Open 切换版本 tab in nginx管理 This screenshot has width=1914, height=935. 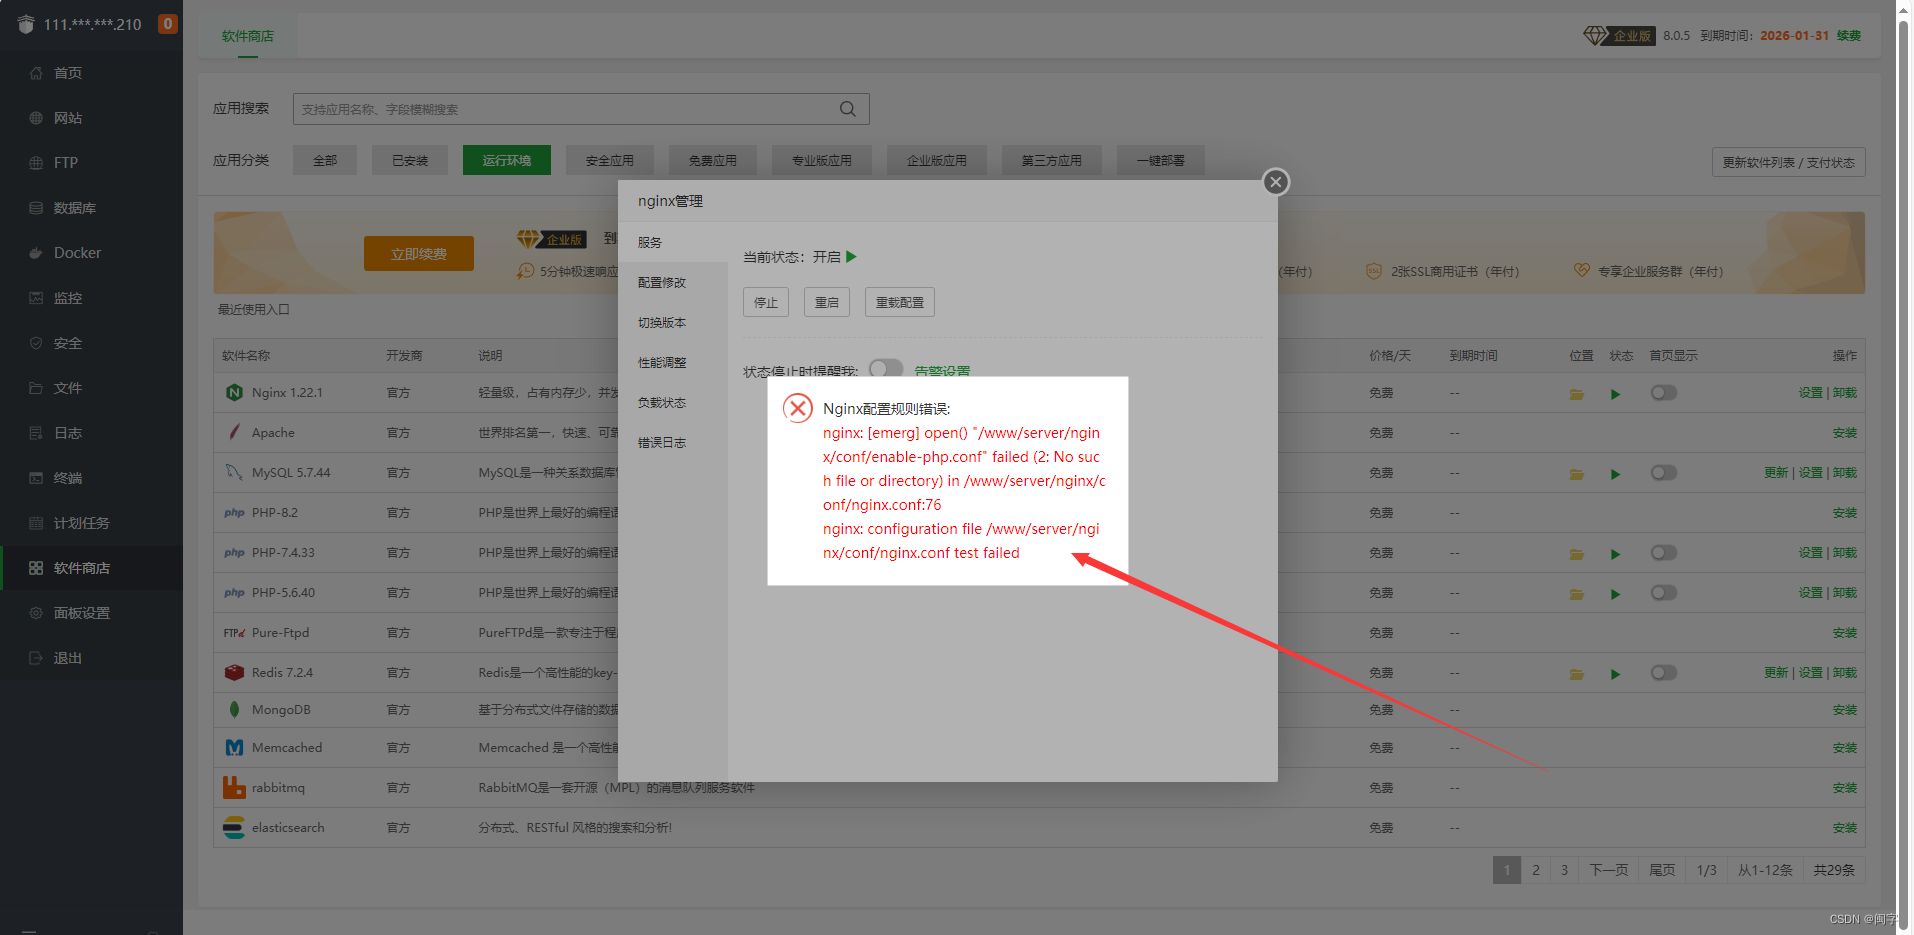pyautogui.click(x=673, y=323)
